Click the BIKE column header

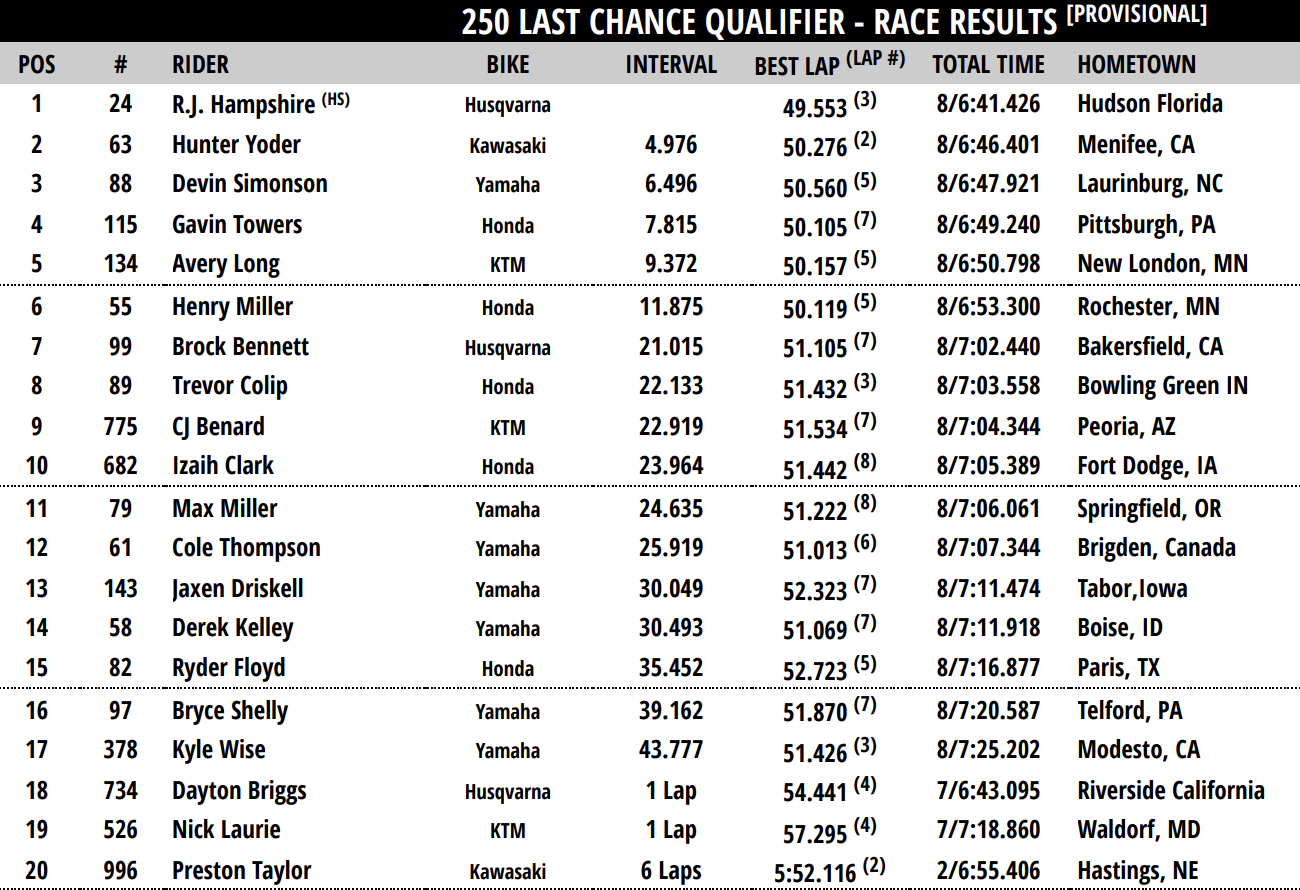pos(508,65)
